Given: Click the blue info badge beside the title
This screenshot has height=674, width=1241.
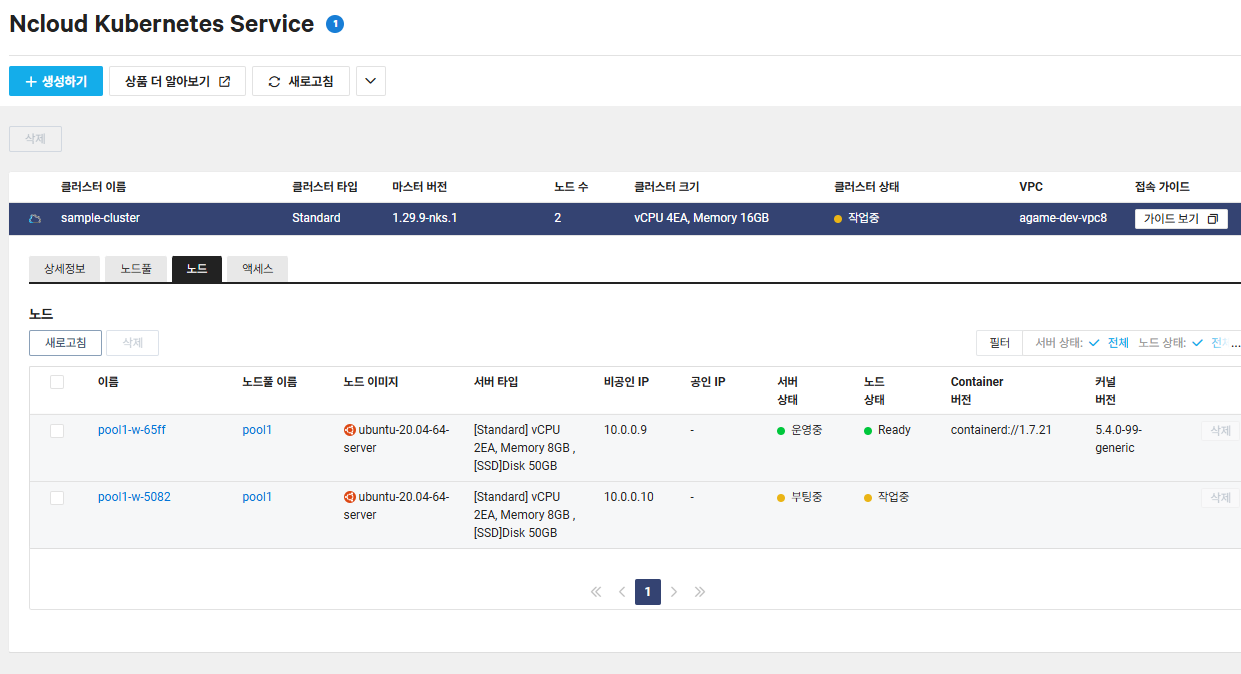Looking at the screenshot, I should click(335, 24).
